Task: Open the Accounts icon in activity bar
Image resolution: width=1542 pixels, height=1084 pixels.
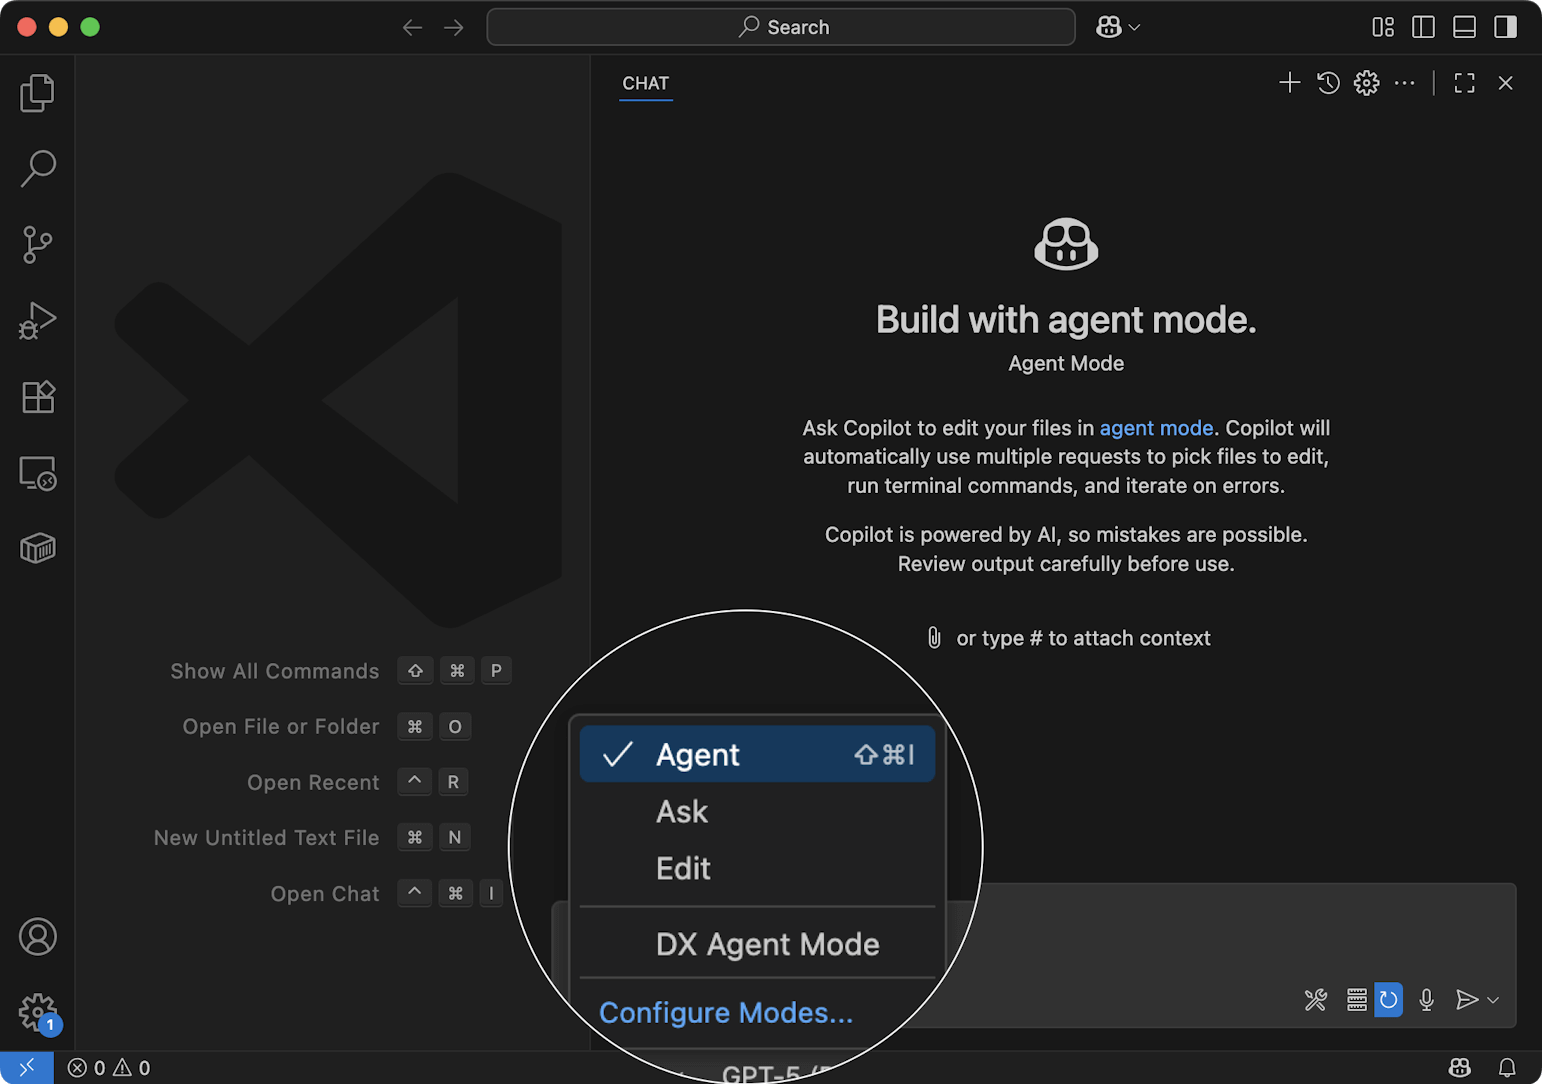Action: pos(38,936)
